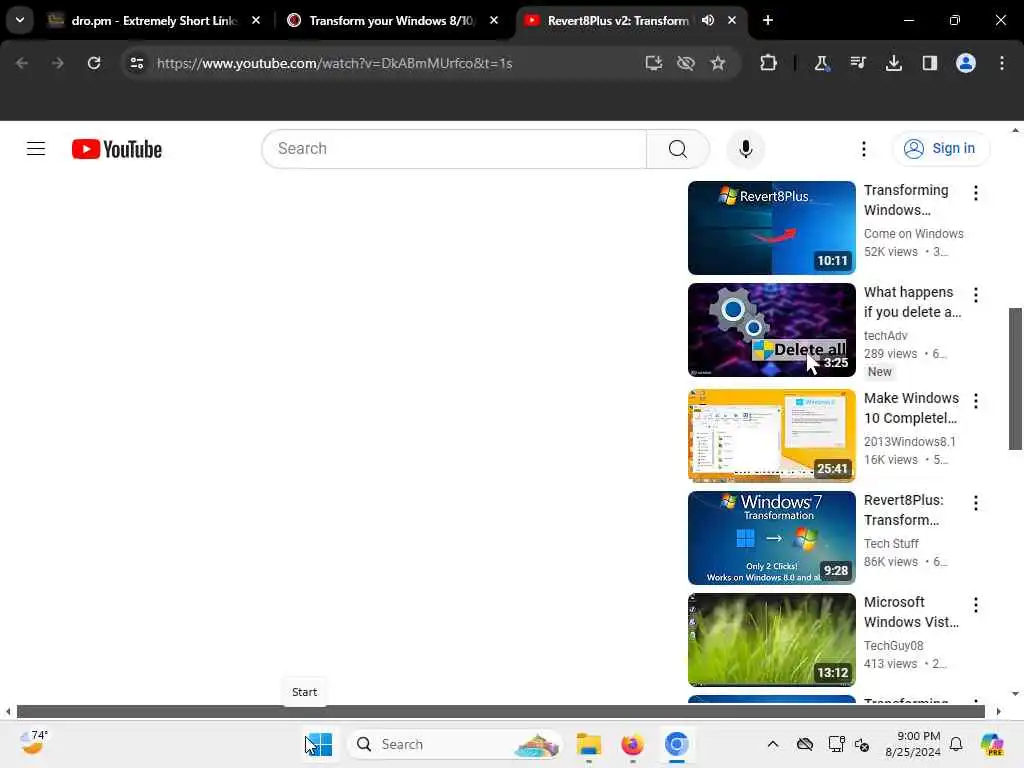Image resolution: width=1024 pixels, height=768 pixels.
Task: Sign in to YouTube
Action: point(940,149)
